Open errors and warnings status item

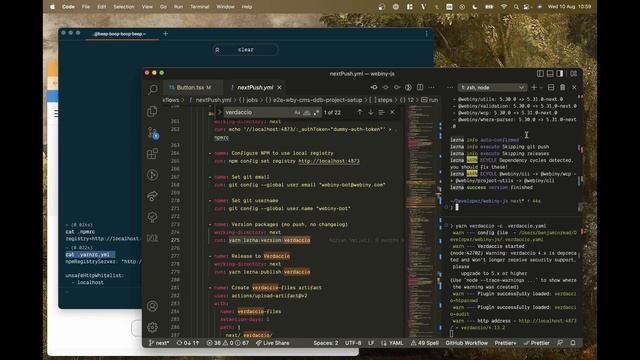click(228, 343)
